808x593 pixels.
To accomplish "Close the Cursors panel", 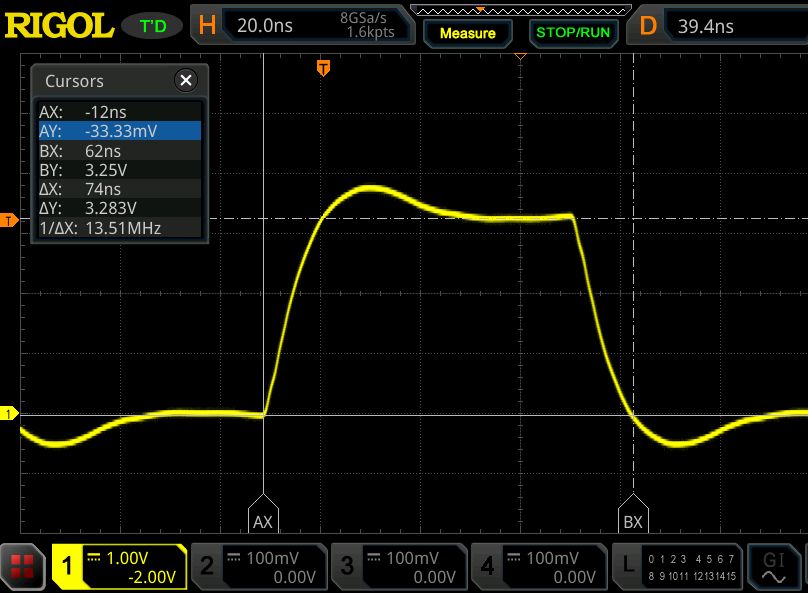I will 186,80.
